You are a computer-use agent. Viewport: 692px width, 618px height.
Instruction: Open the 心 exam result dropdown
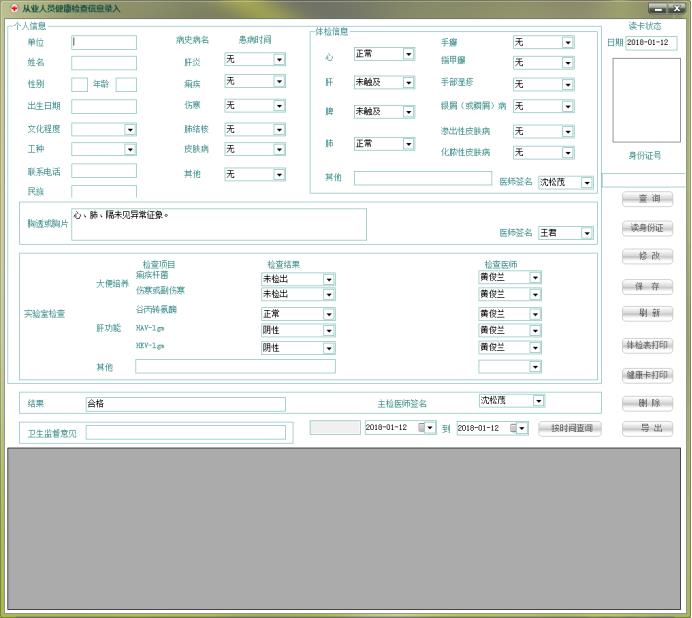[408, 53]
